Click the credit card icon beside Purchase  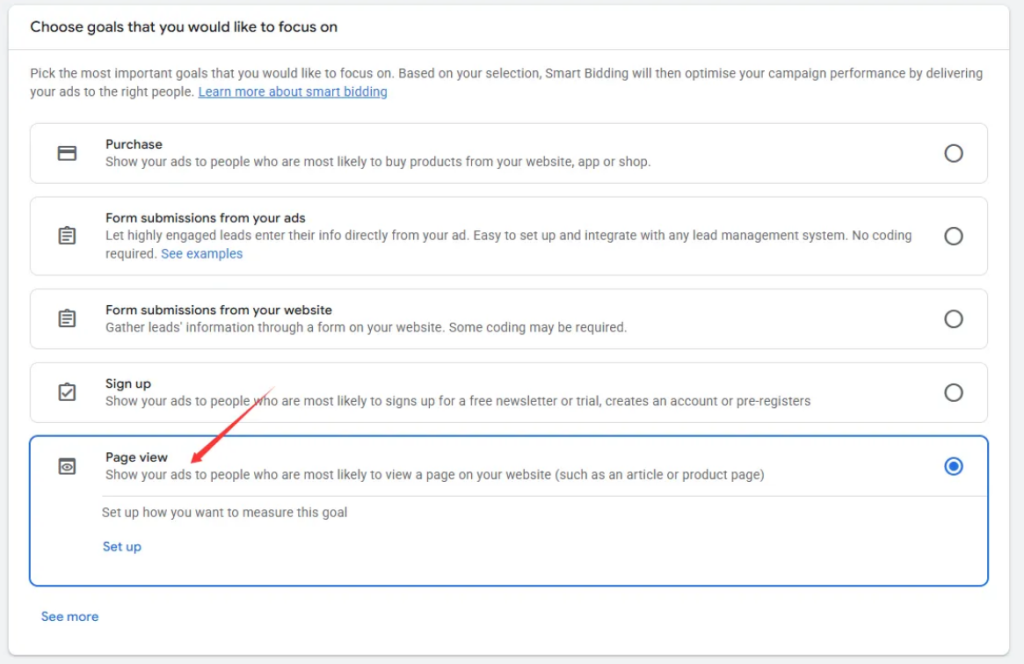pyautogui.click(x=67, y=153)
